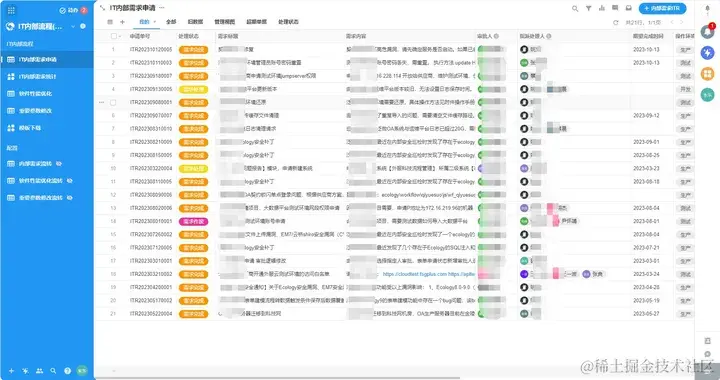Switch to the 管理视图 tab
The image size is (720, 380).
click(225, 22)
